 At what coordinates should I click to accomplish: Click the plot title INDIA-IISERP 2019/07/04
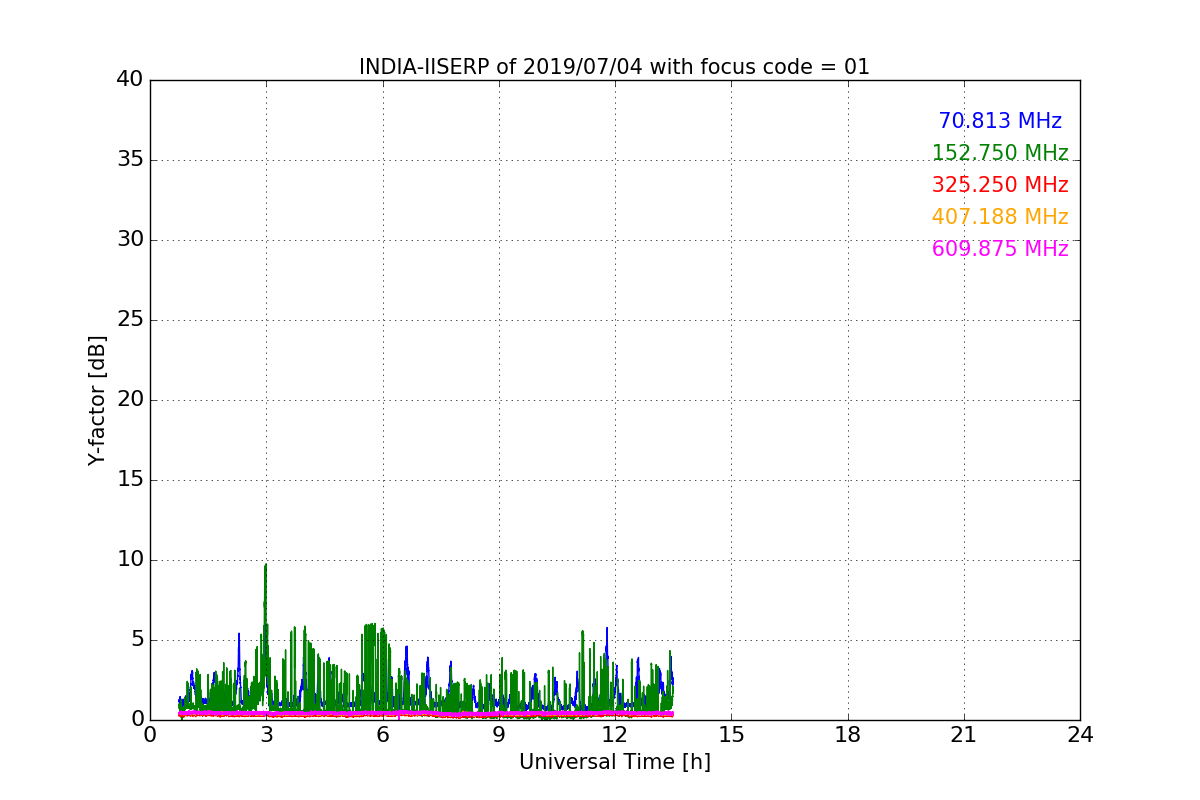click(x=614, y=67)
